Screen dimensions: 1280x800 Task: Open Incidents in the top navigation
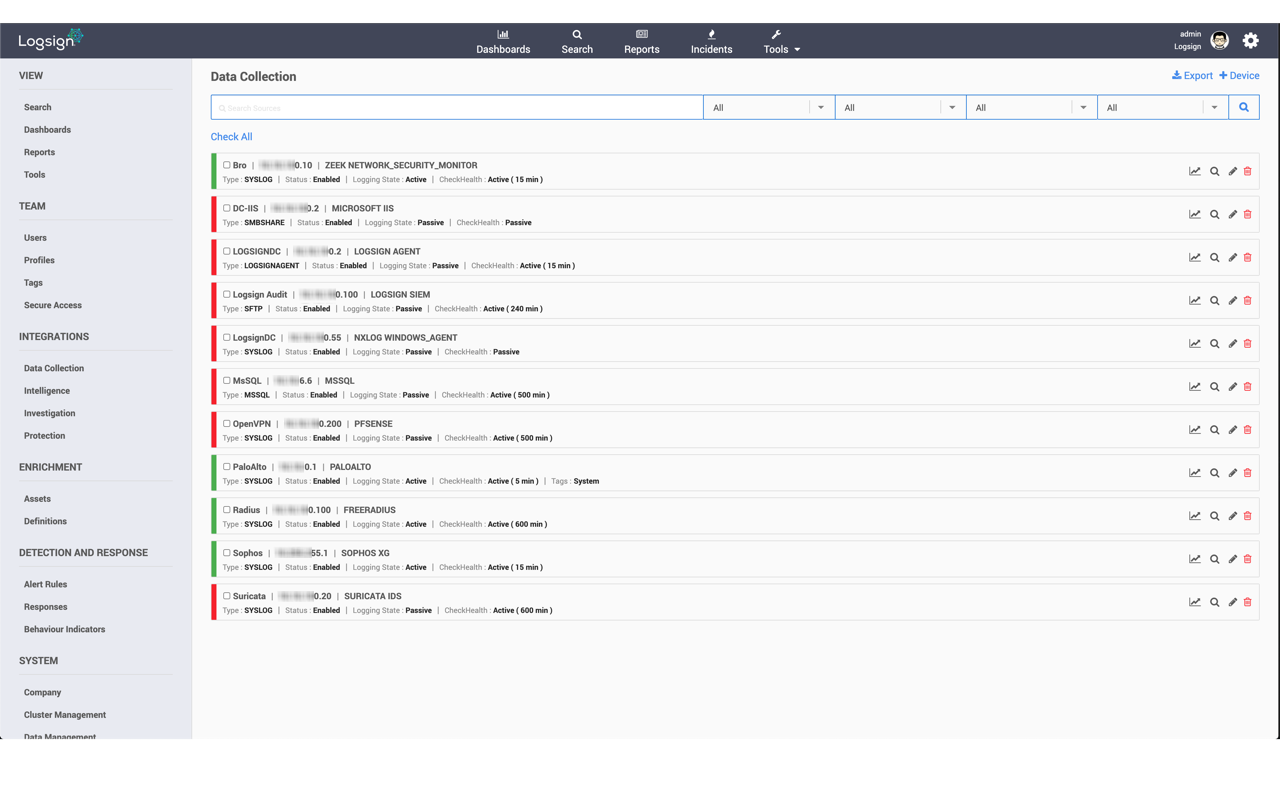pyautogui.click(x=712, y=41)
